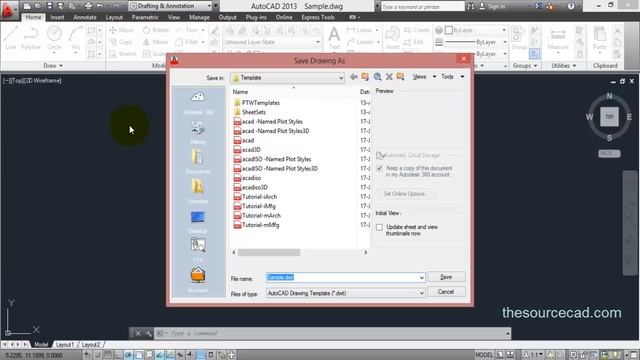Toggle Keep a copy in Autodesk 360 checkbox
Screen dimensions: 640x360
(x=380, y=168)
